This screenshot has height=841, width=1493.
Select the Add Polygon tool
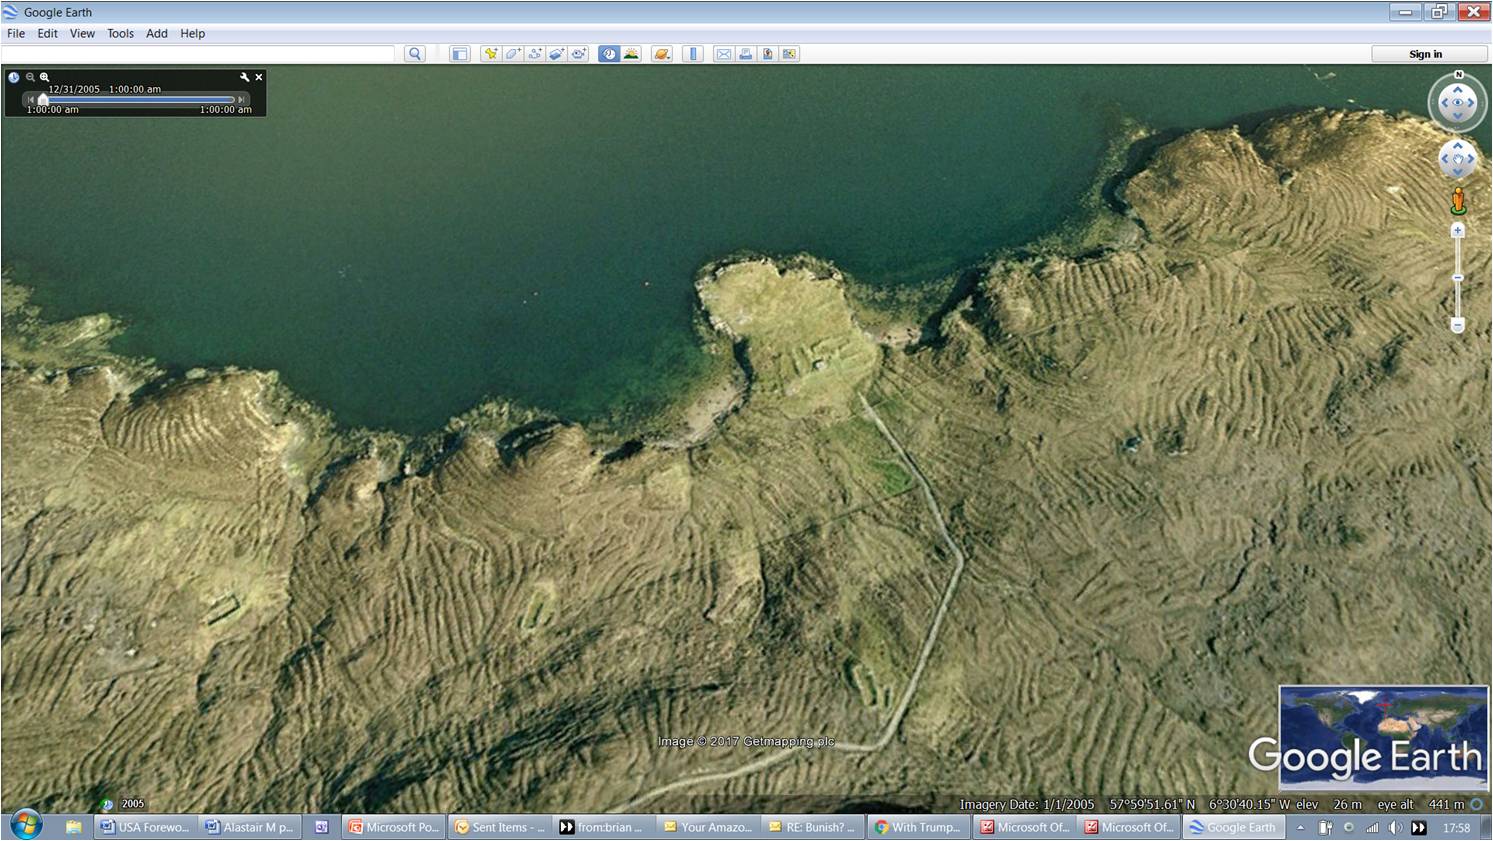coord(512,54)
